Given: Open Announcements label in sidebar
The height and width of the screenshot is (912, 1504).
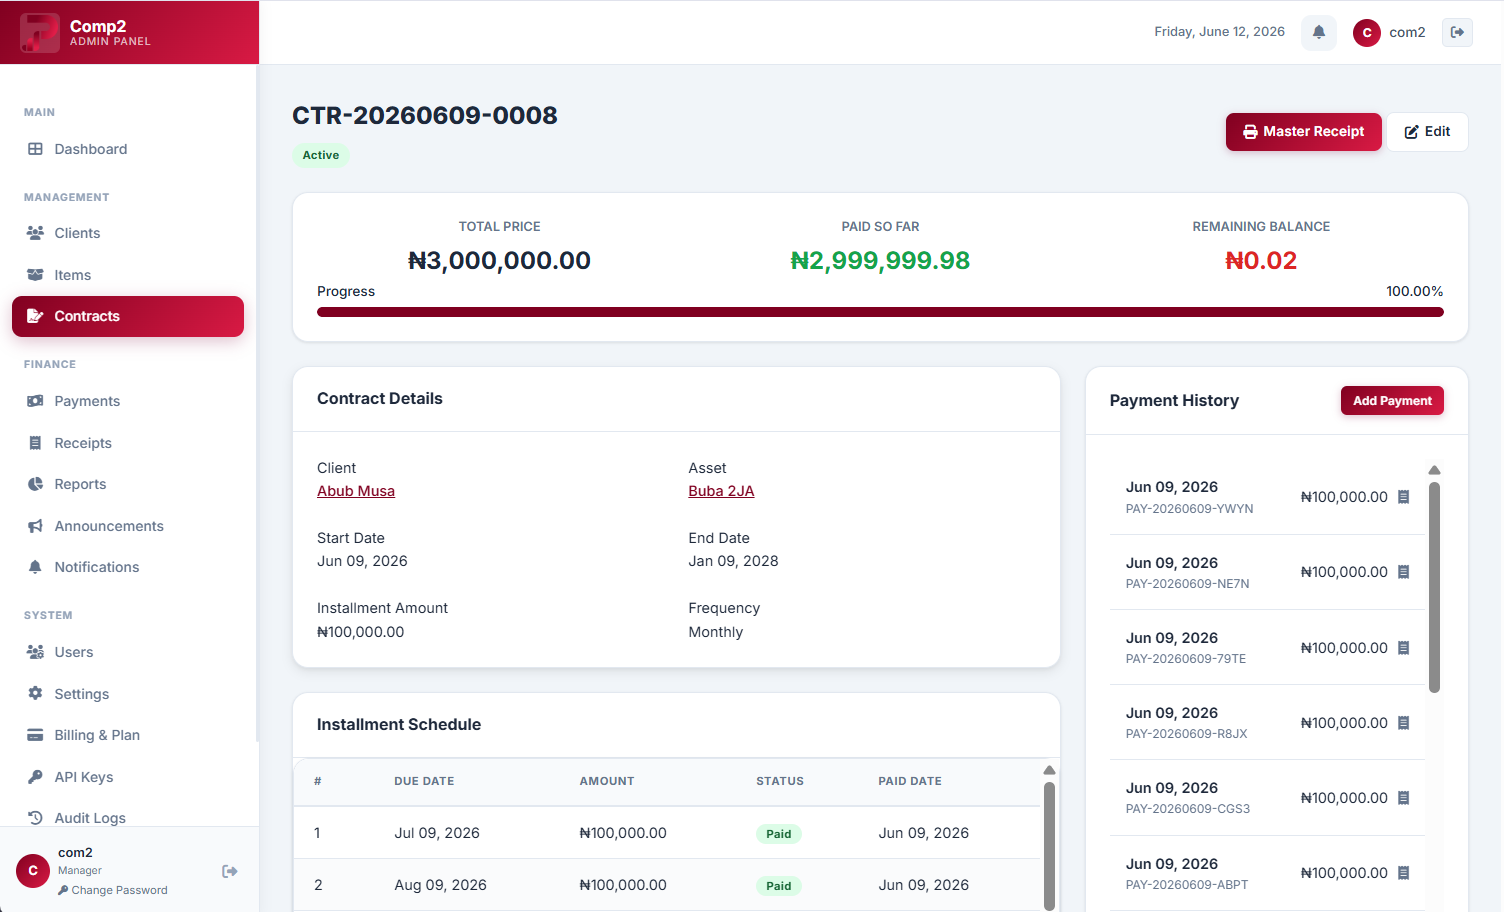Looking at the screenshot, I should click(x=109, y=526).
